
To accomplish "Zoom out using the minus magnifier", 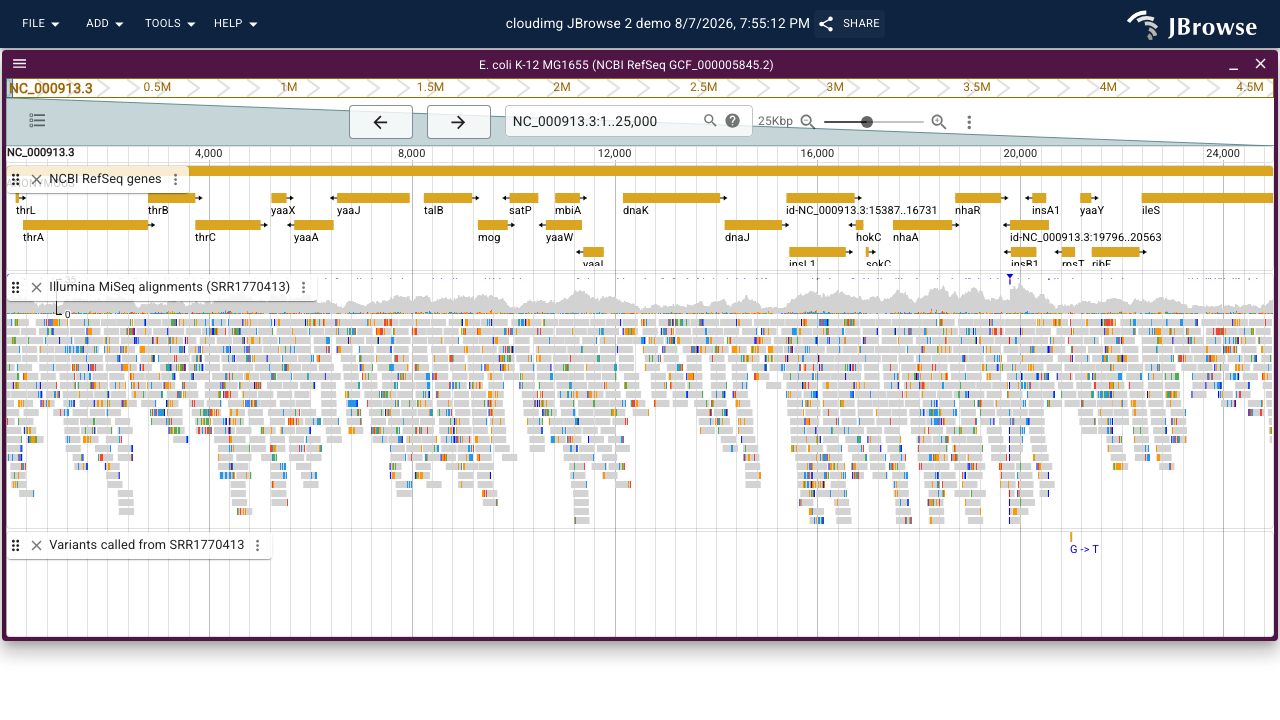I will (x=808, y=122).
